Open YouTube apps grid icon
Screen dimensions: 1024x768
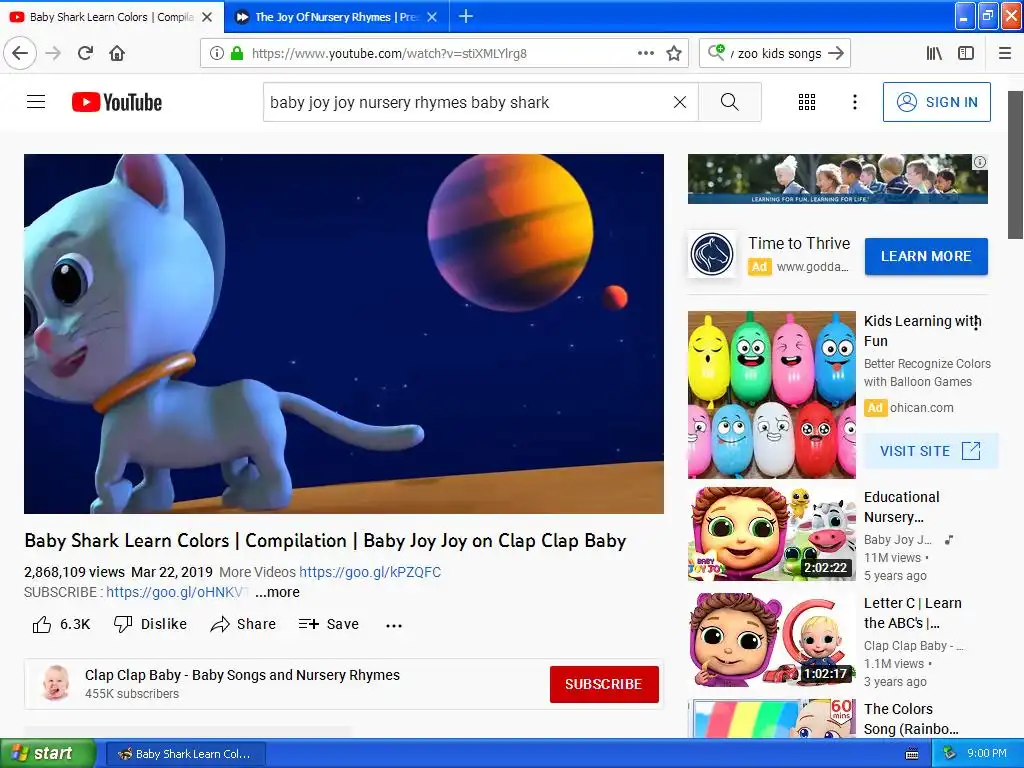click(x=807, y=102)
